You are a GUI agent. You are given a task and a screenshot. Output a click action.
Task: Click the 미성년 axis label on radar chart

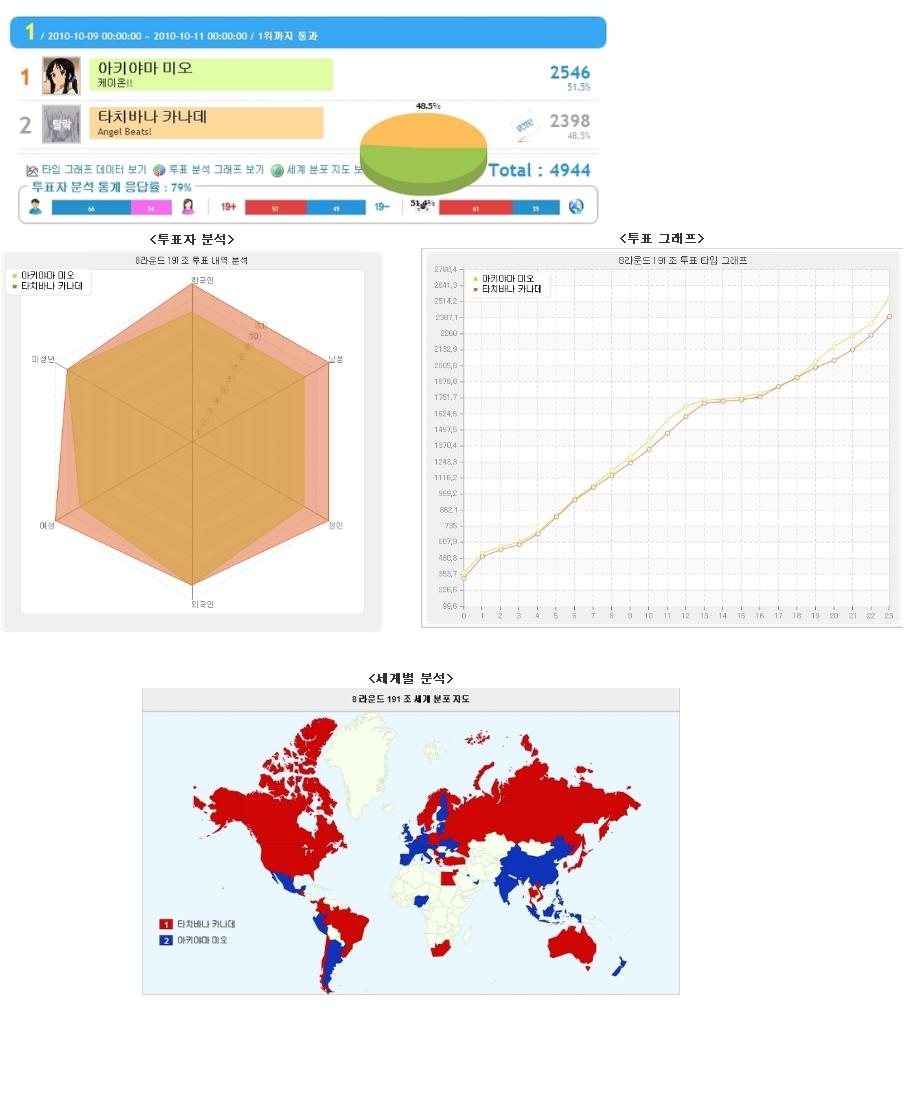tap(43, 359)
